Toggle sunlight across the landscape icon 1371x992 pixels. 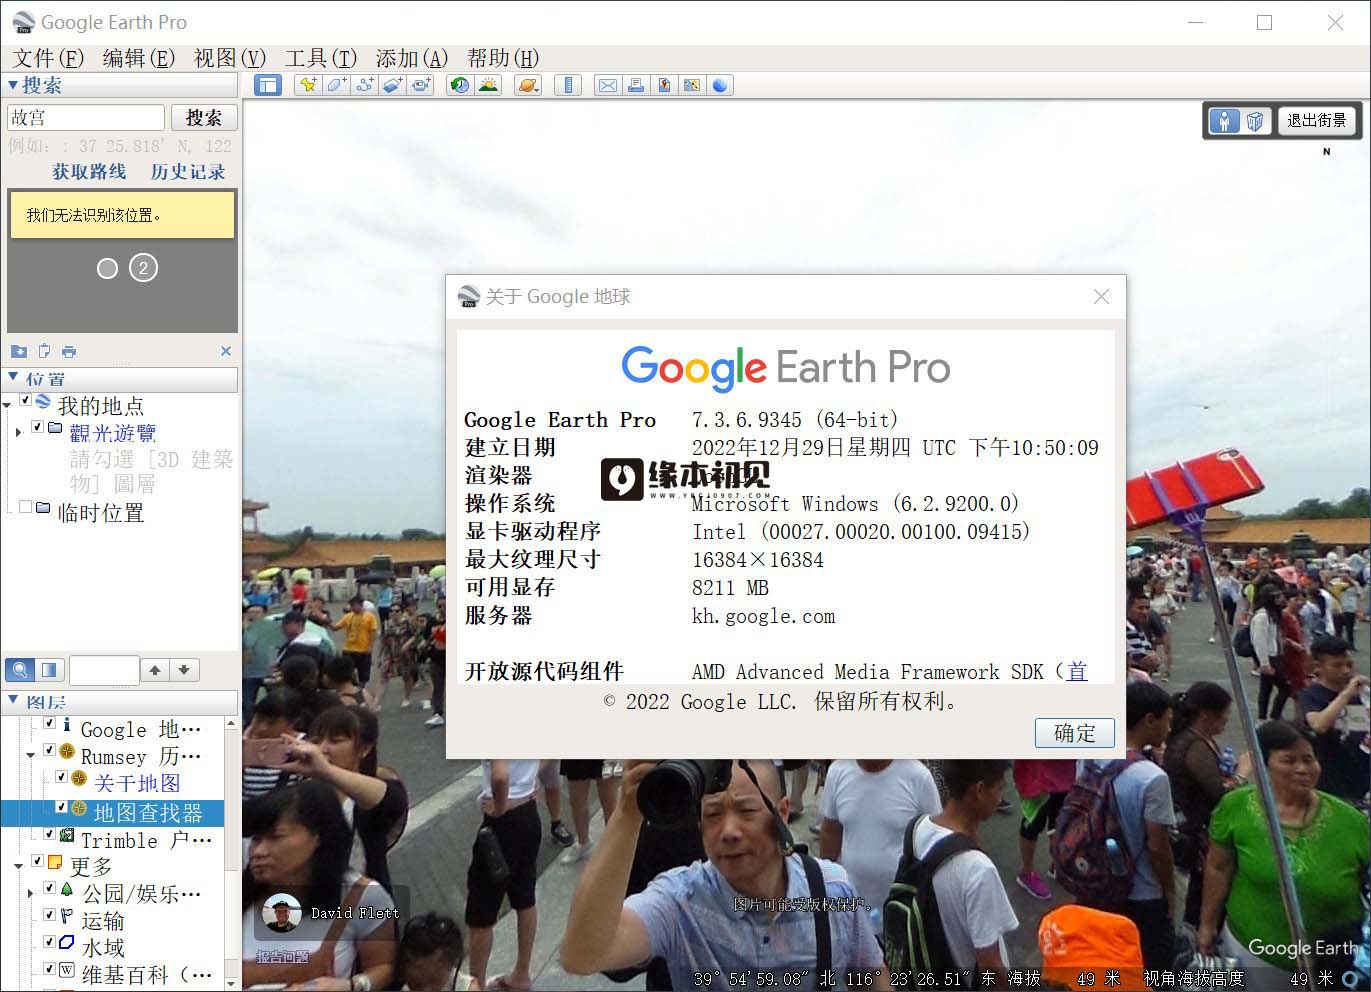coord(488,85)
